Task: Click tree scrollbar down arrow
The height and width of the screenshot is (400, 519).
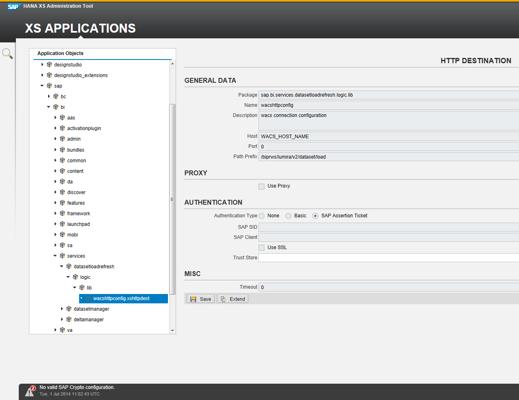Action: (172, 330)
